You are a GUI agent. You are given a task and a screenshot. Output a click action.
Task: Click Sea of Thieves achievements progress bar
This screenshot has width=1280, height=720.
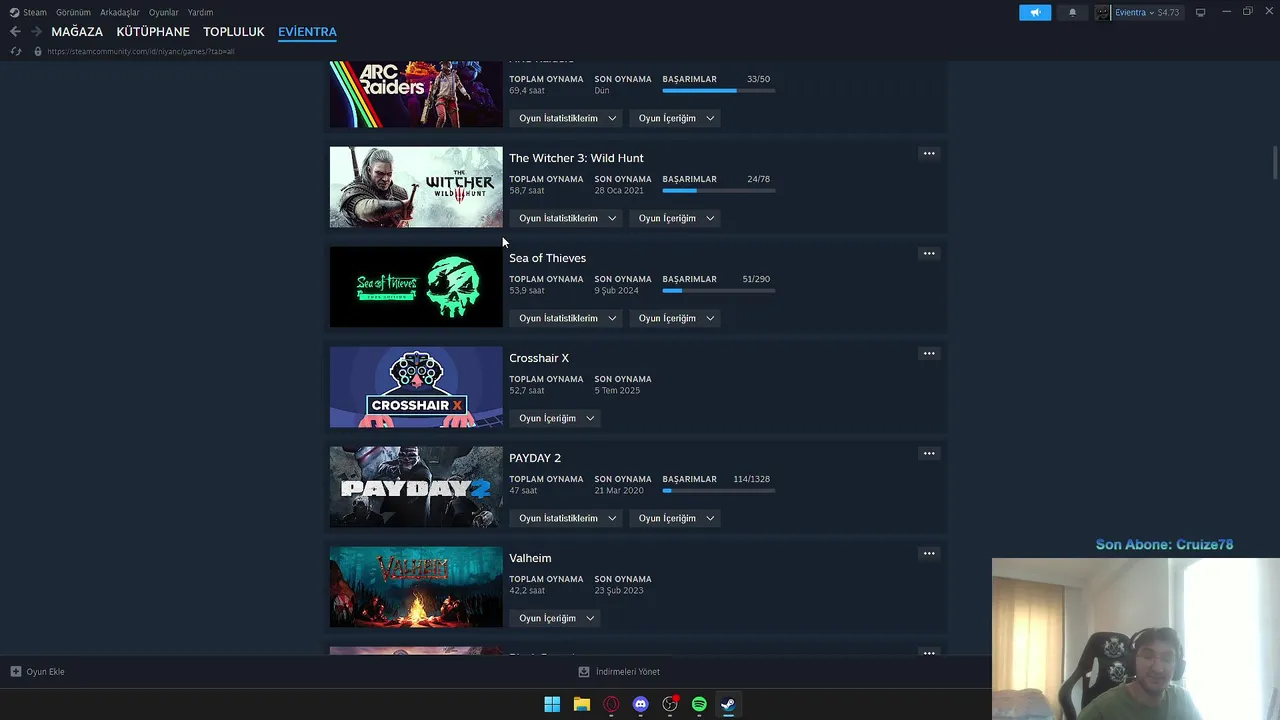coord(718,291)
